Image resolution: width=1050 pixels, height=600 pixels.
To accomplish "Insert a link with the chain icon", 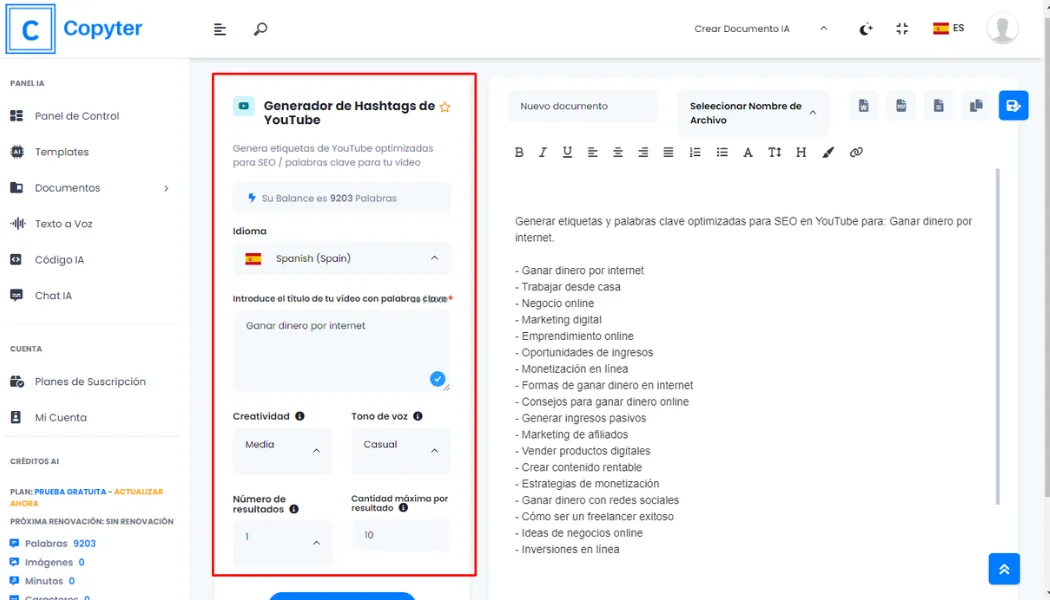I will (x=856, y=153).
